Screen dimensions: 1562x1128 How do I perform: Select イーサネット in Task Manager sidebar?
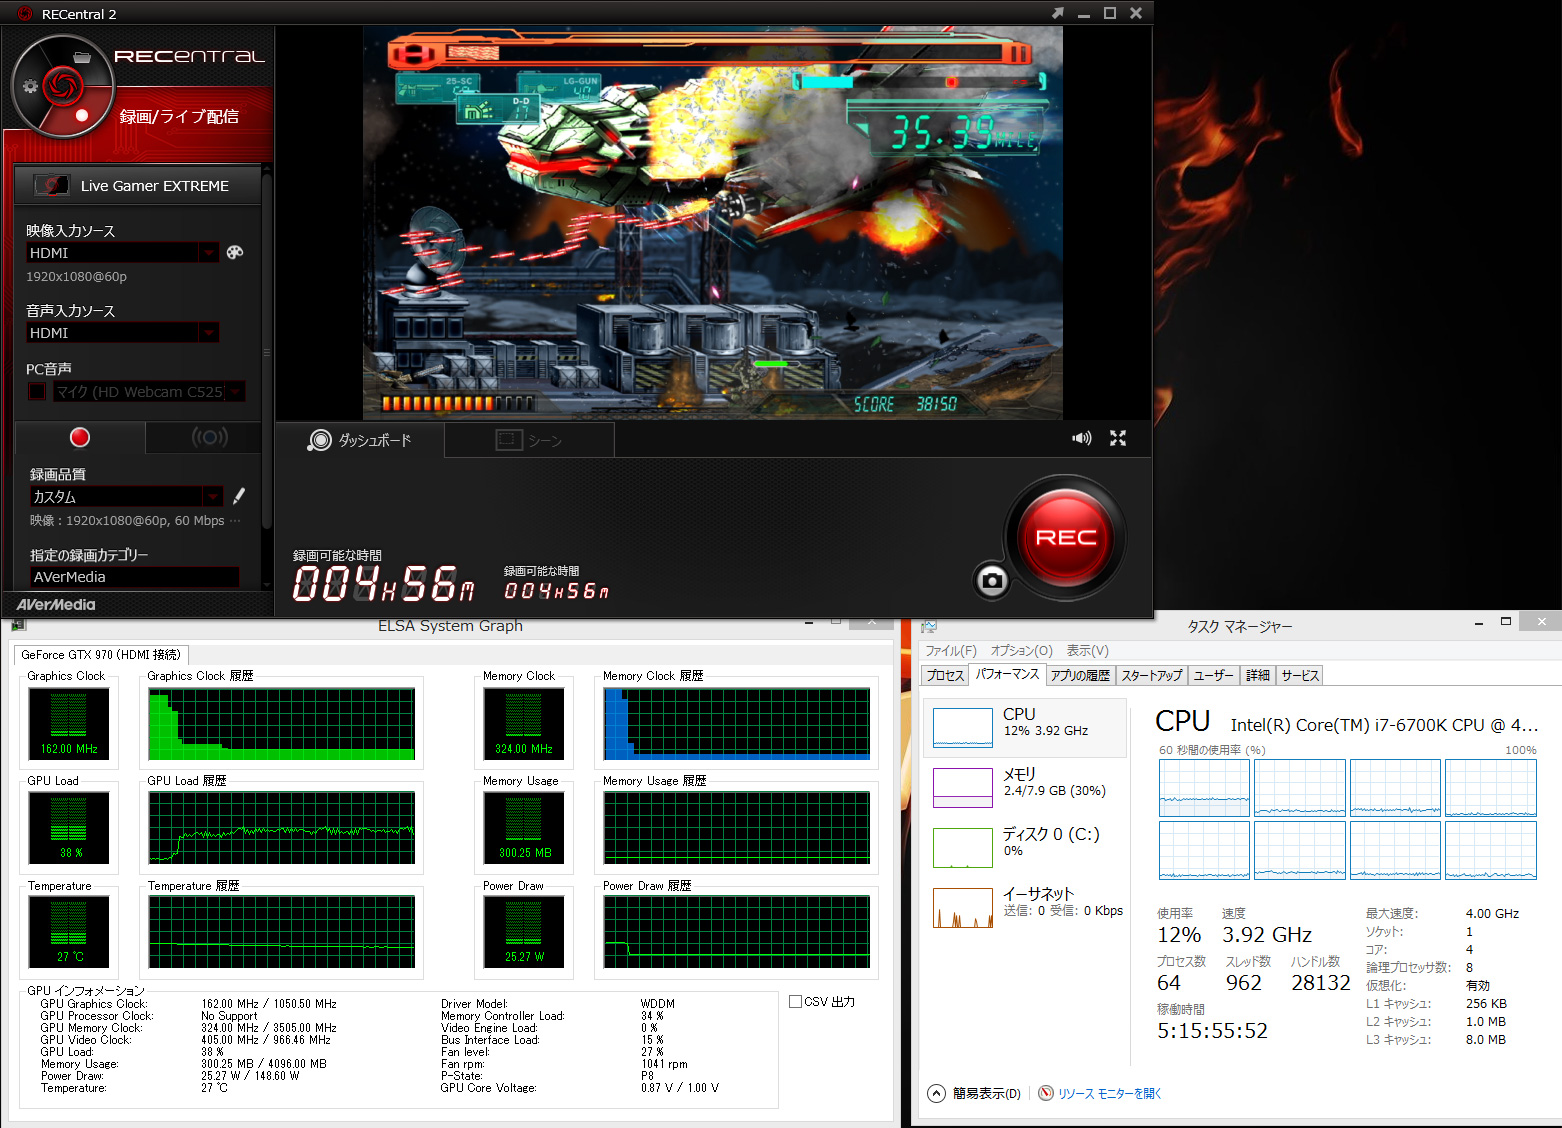pos(1026,907)
